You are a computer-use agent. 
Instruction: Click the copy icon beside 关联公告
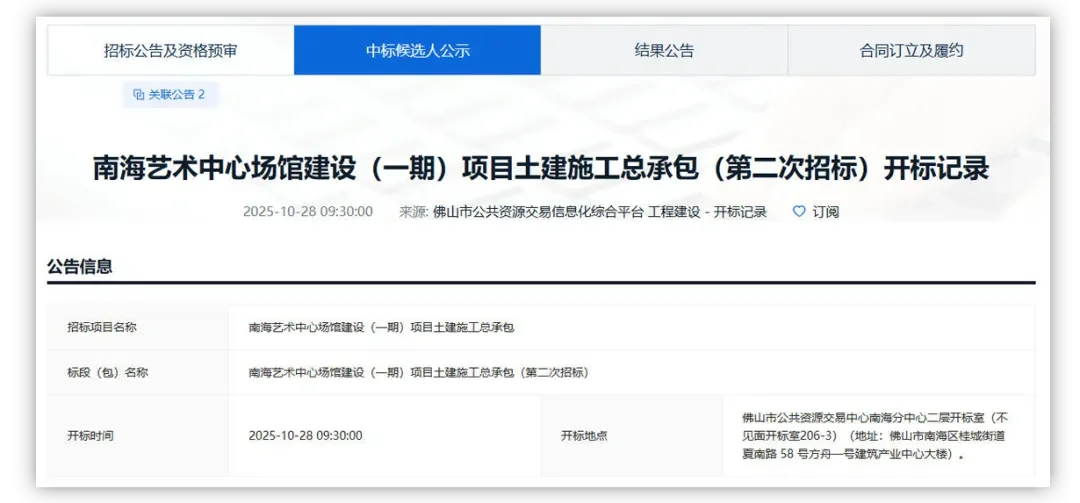[138, 94]
